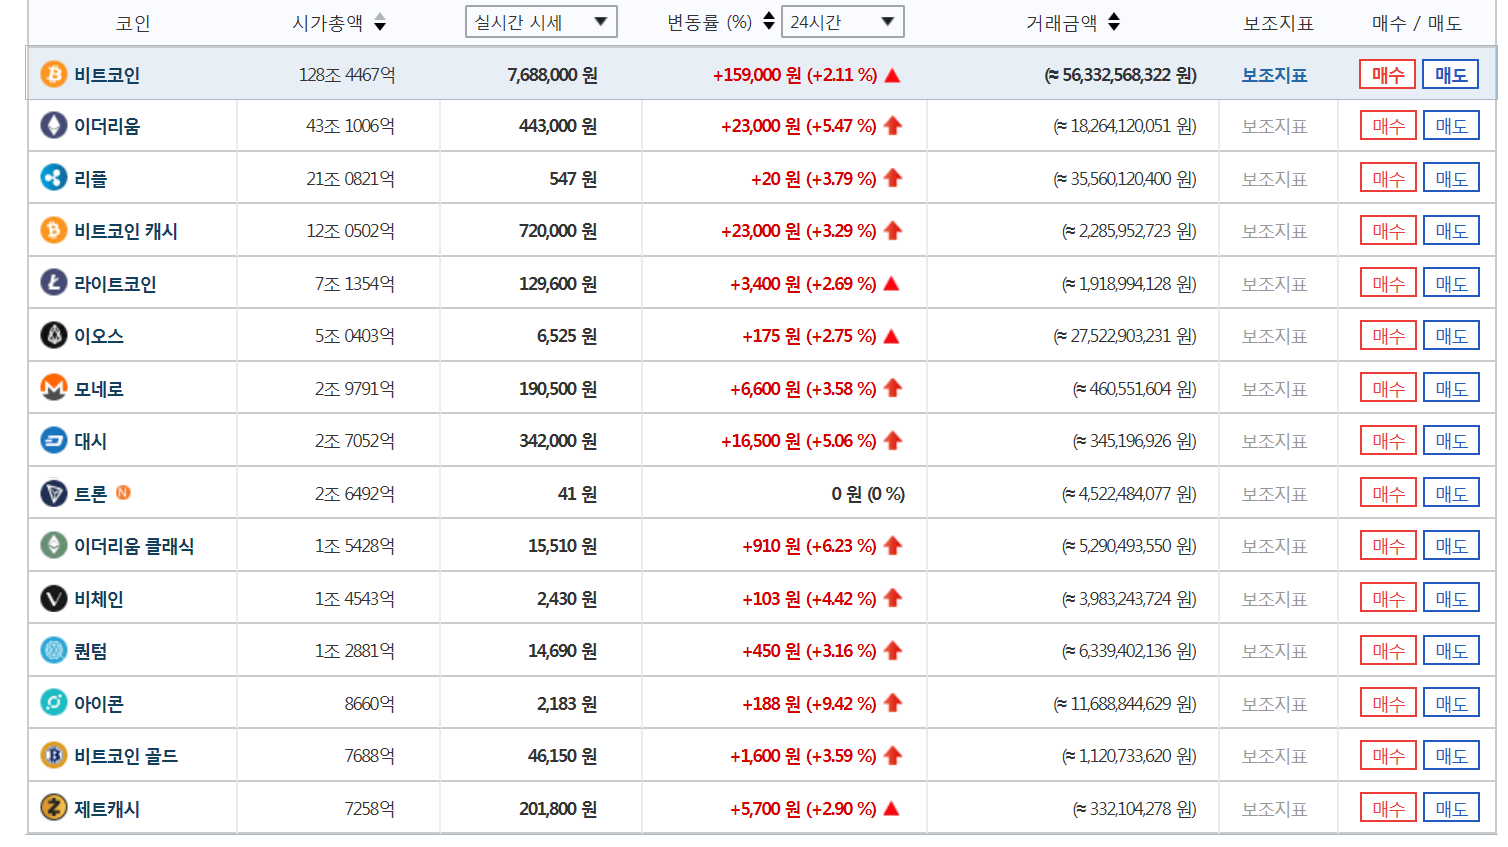Viewport: 1508px width, 847px height.
Task: Click the Ethereum diamond icon
Action: [x=53, y=126]
